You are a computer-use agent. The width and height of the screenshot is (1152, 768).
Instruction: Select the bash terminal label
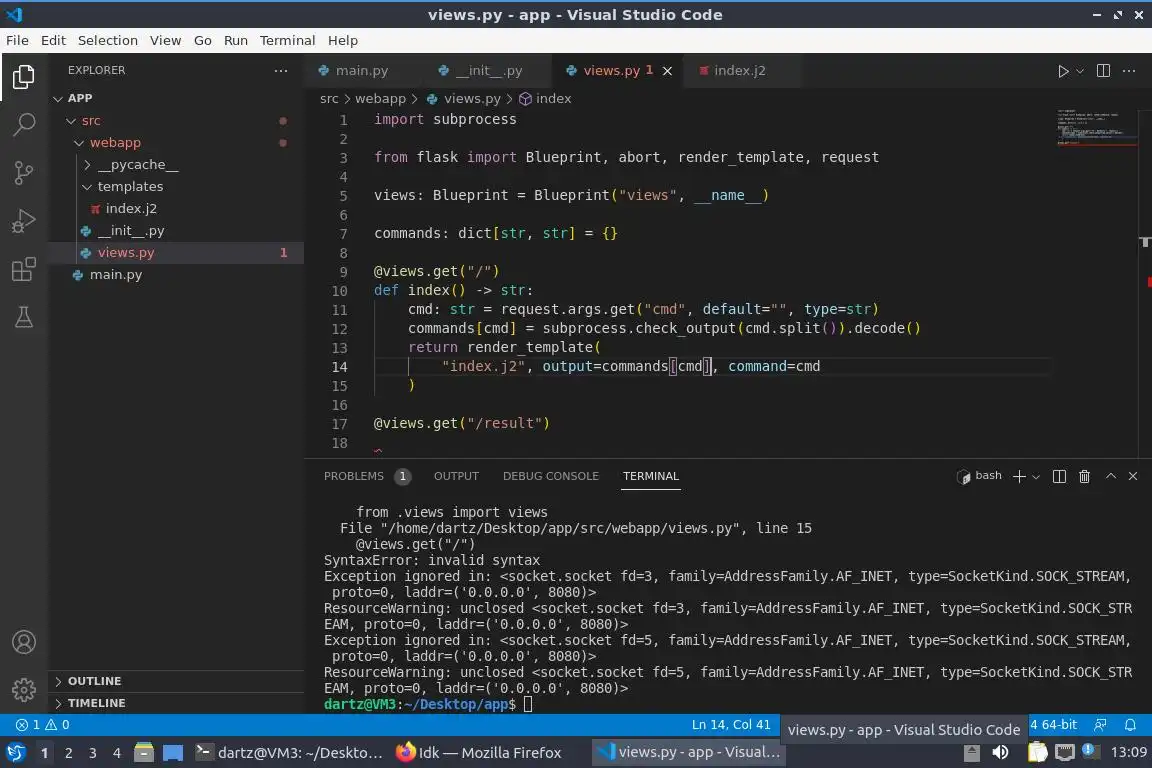pyautogui.click(x=979, y=476)
